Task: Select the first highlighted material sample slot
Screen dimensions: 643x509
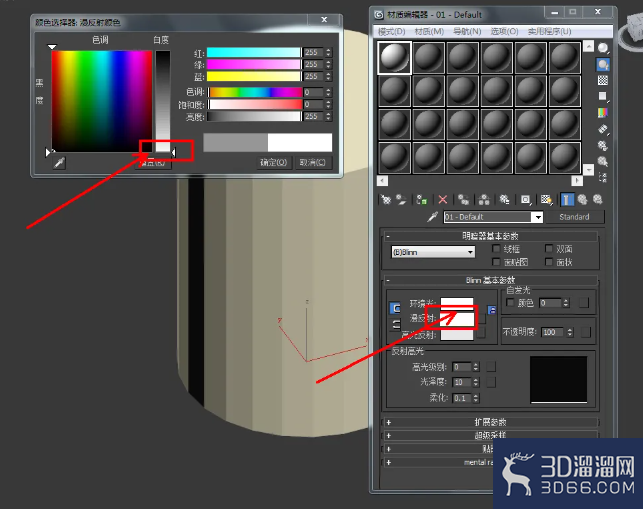Action: coord(394,57)
